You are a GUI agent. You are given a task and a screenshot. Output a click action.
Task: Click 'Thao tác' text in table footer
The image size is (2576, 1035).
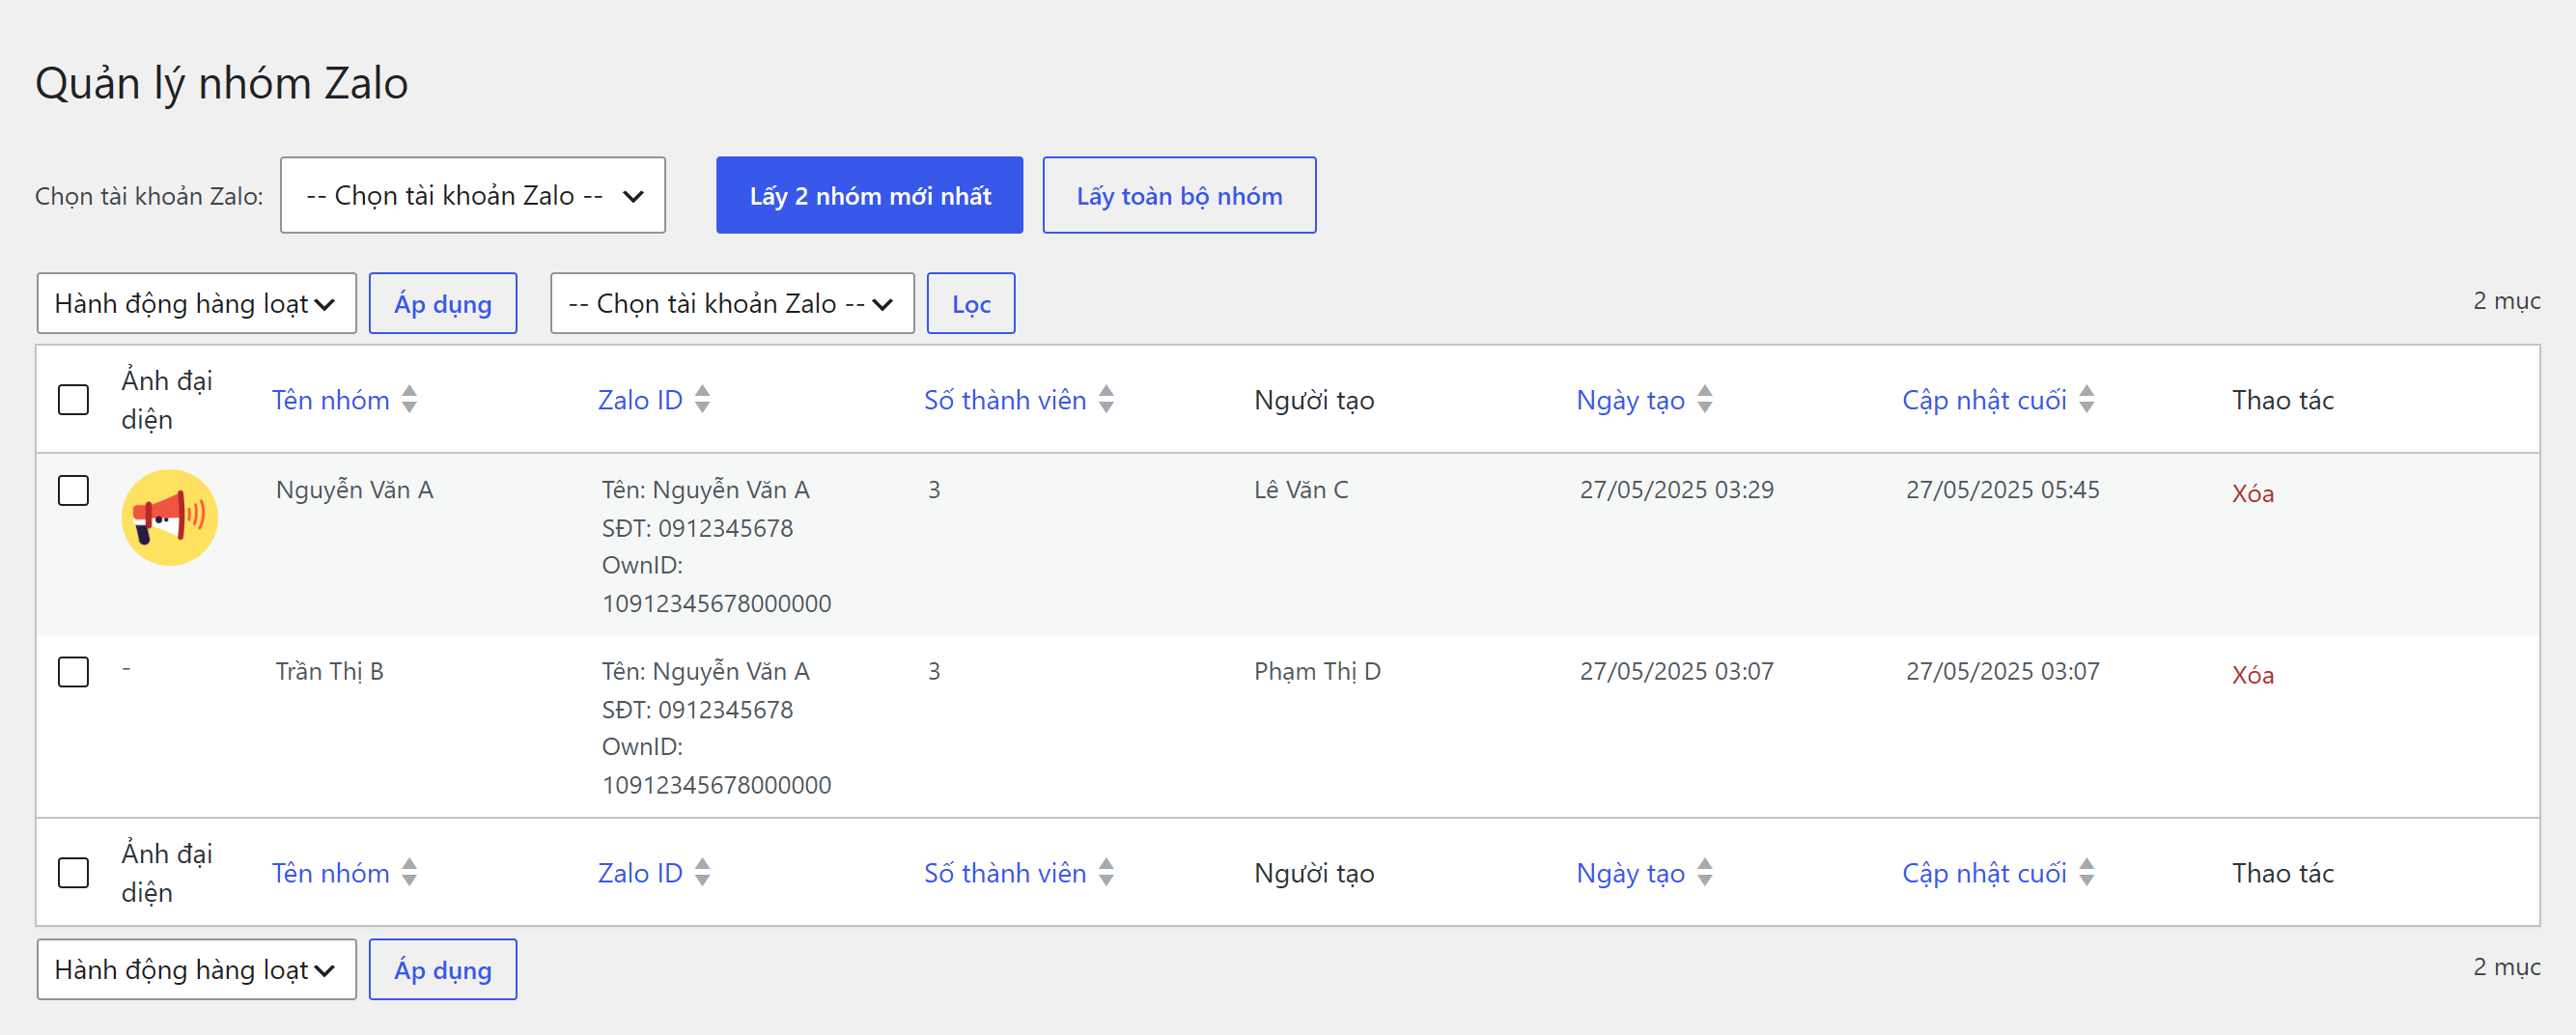point(2282,873)
